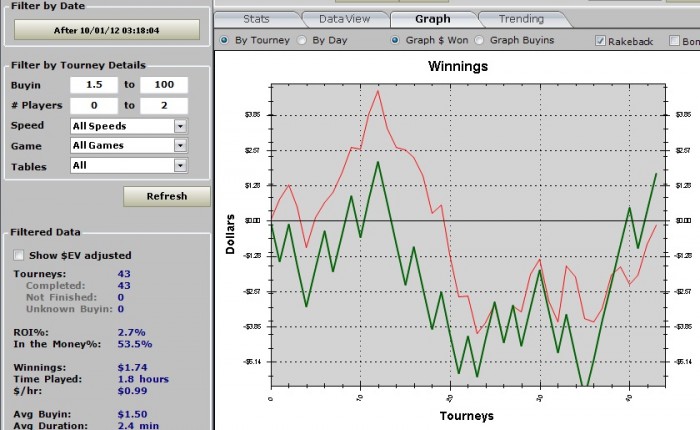This screenshot has width=700, height=430.
Task: Click the minimum # Players field
Action: tap(94, 106)
